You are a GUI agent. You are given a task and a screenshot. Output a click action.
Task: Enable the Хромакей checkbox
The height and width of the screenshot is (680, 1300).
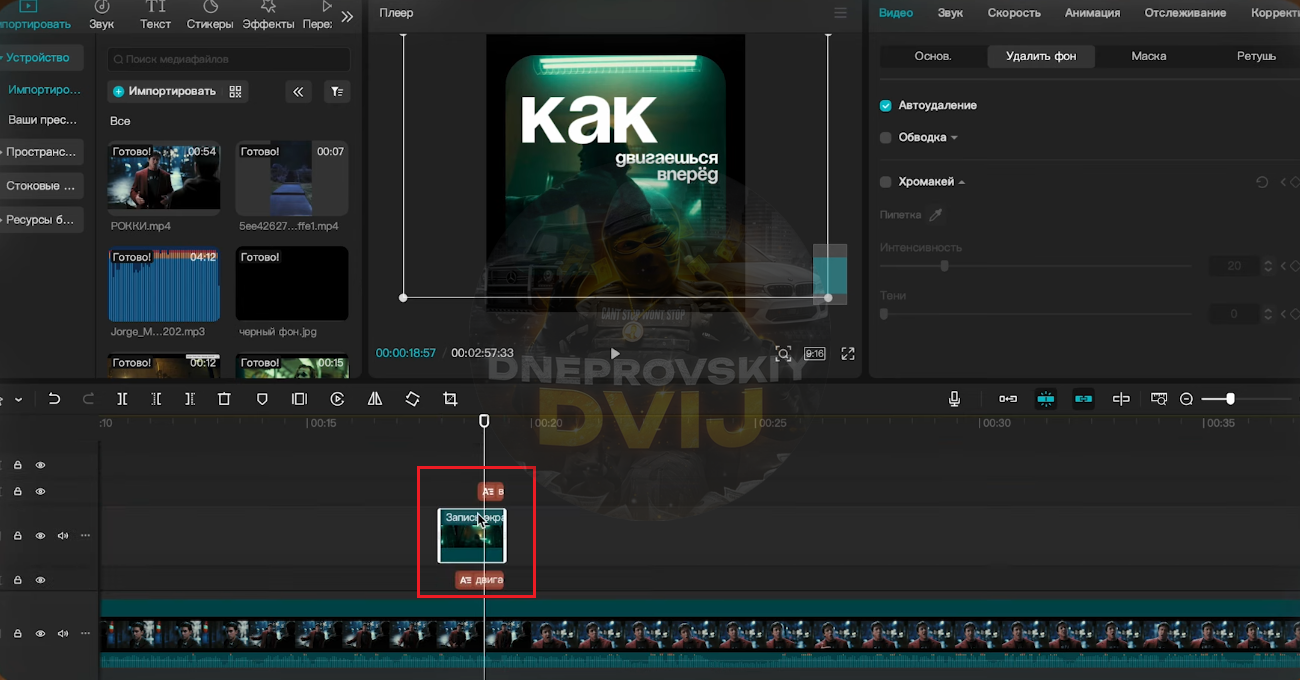pos(885,182)
